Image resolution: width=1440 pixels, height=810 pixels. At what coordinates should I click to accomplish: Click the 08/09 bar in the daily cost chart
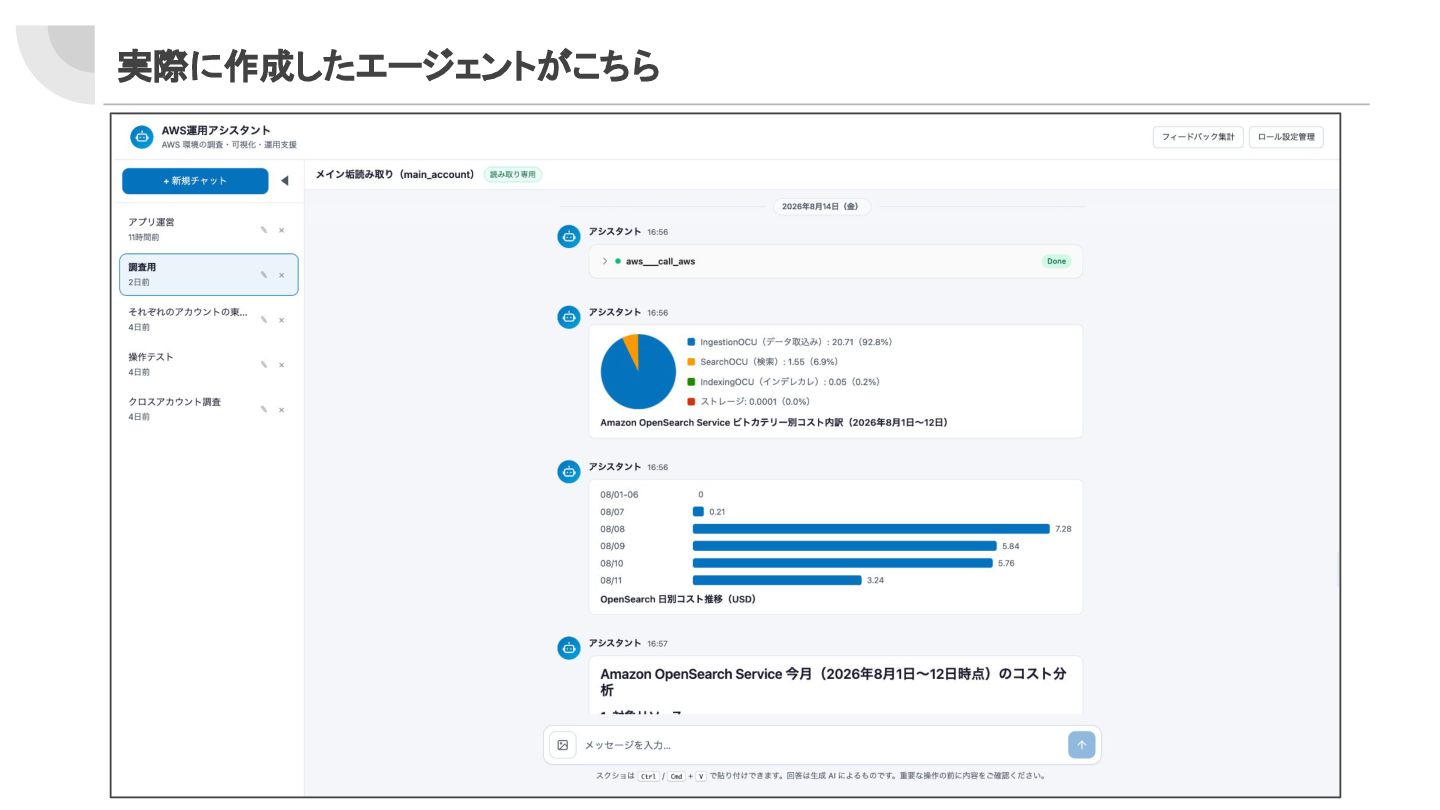(845, 546)
